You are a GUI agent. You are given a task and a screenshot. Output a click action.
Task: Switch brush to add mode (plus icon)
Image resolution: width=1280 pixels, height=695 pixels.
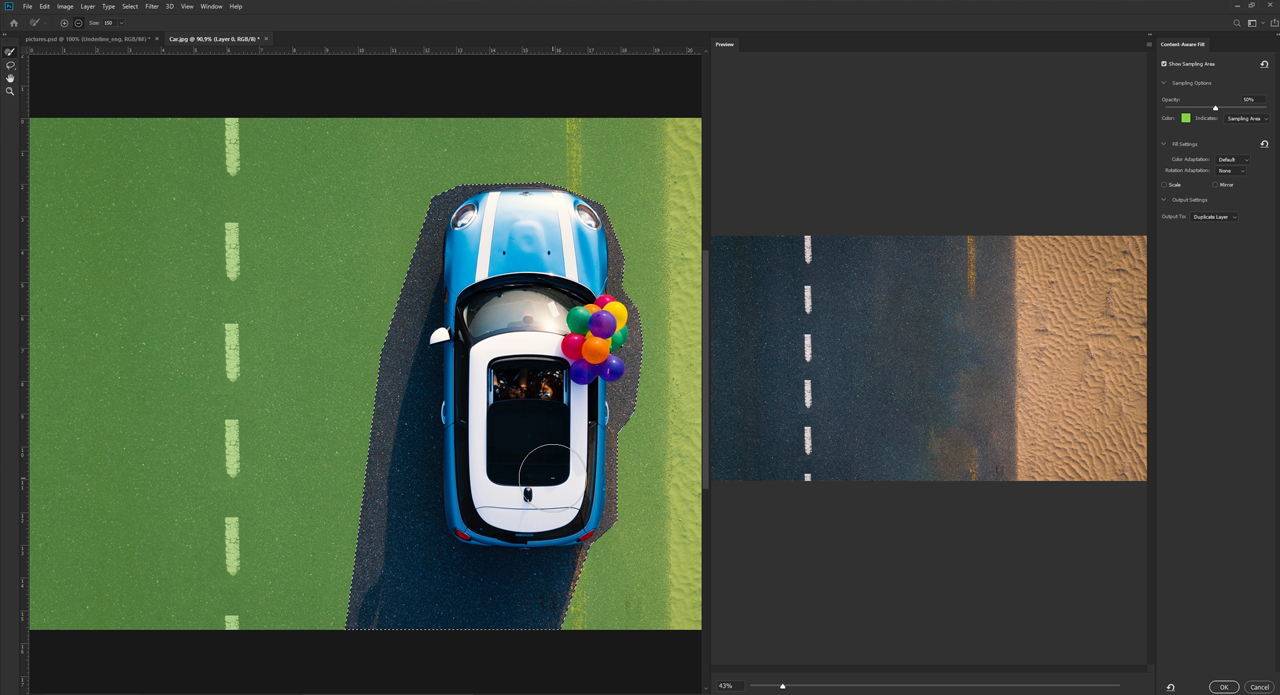[x=65, y=22]
